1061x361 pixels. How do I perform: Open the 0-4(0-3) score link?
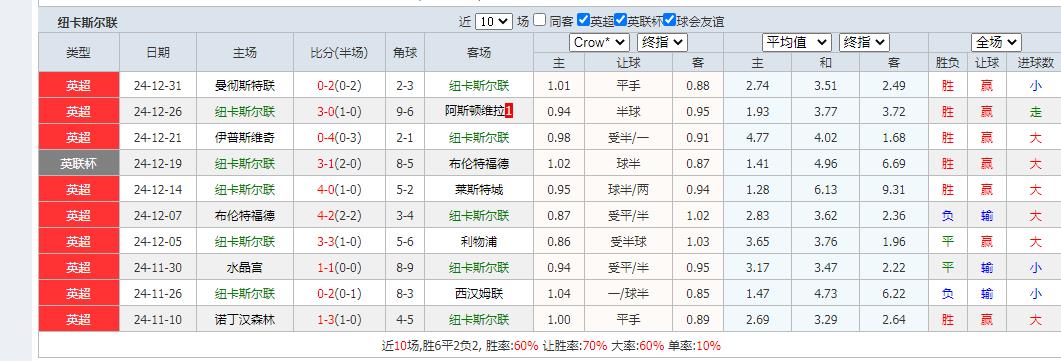coord(339,138)
